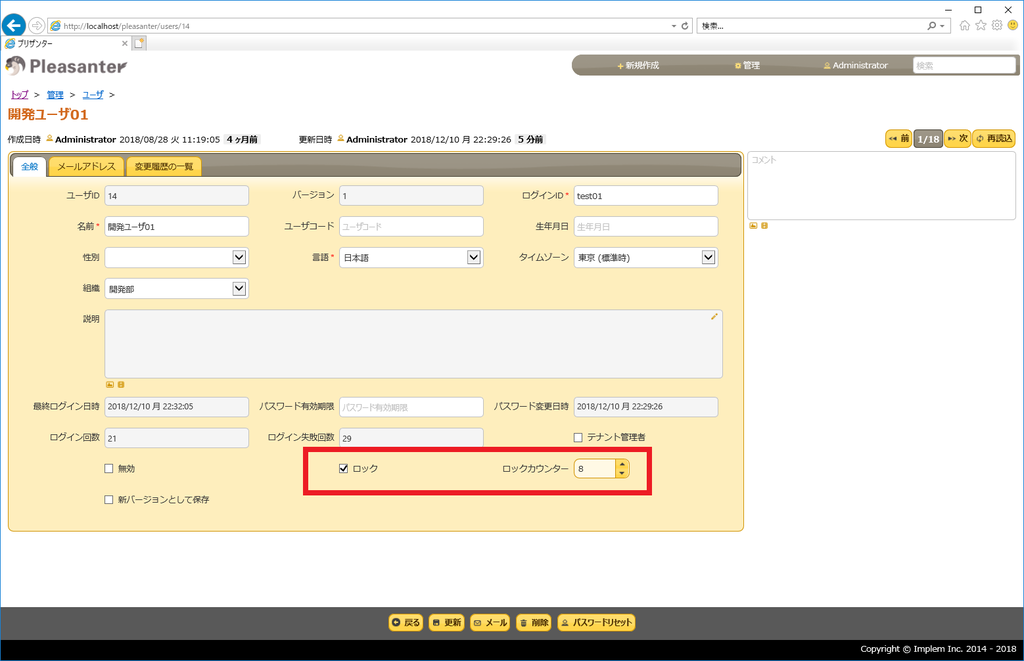Click the 更新 button
This screenshot has width=1024, height=661.
coord(447,622)
